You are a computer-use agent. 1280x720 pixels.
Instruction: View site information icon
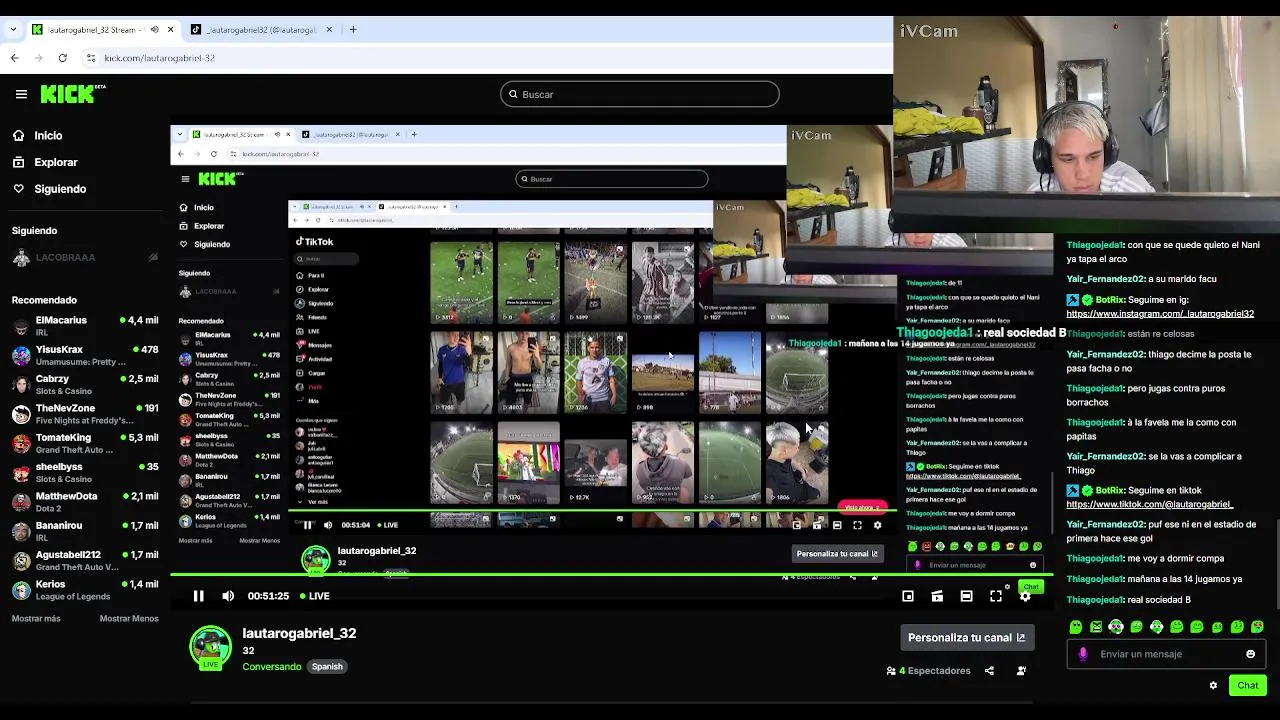[x=91, y=58]
